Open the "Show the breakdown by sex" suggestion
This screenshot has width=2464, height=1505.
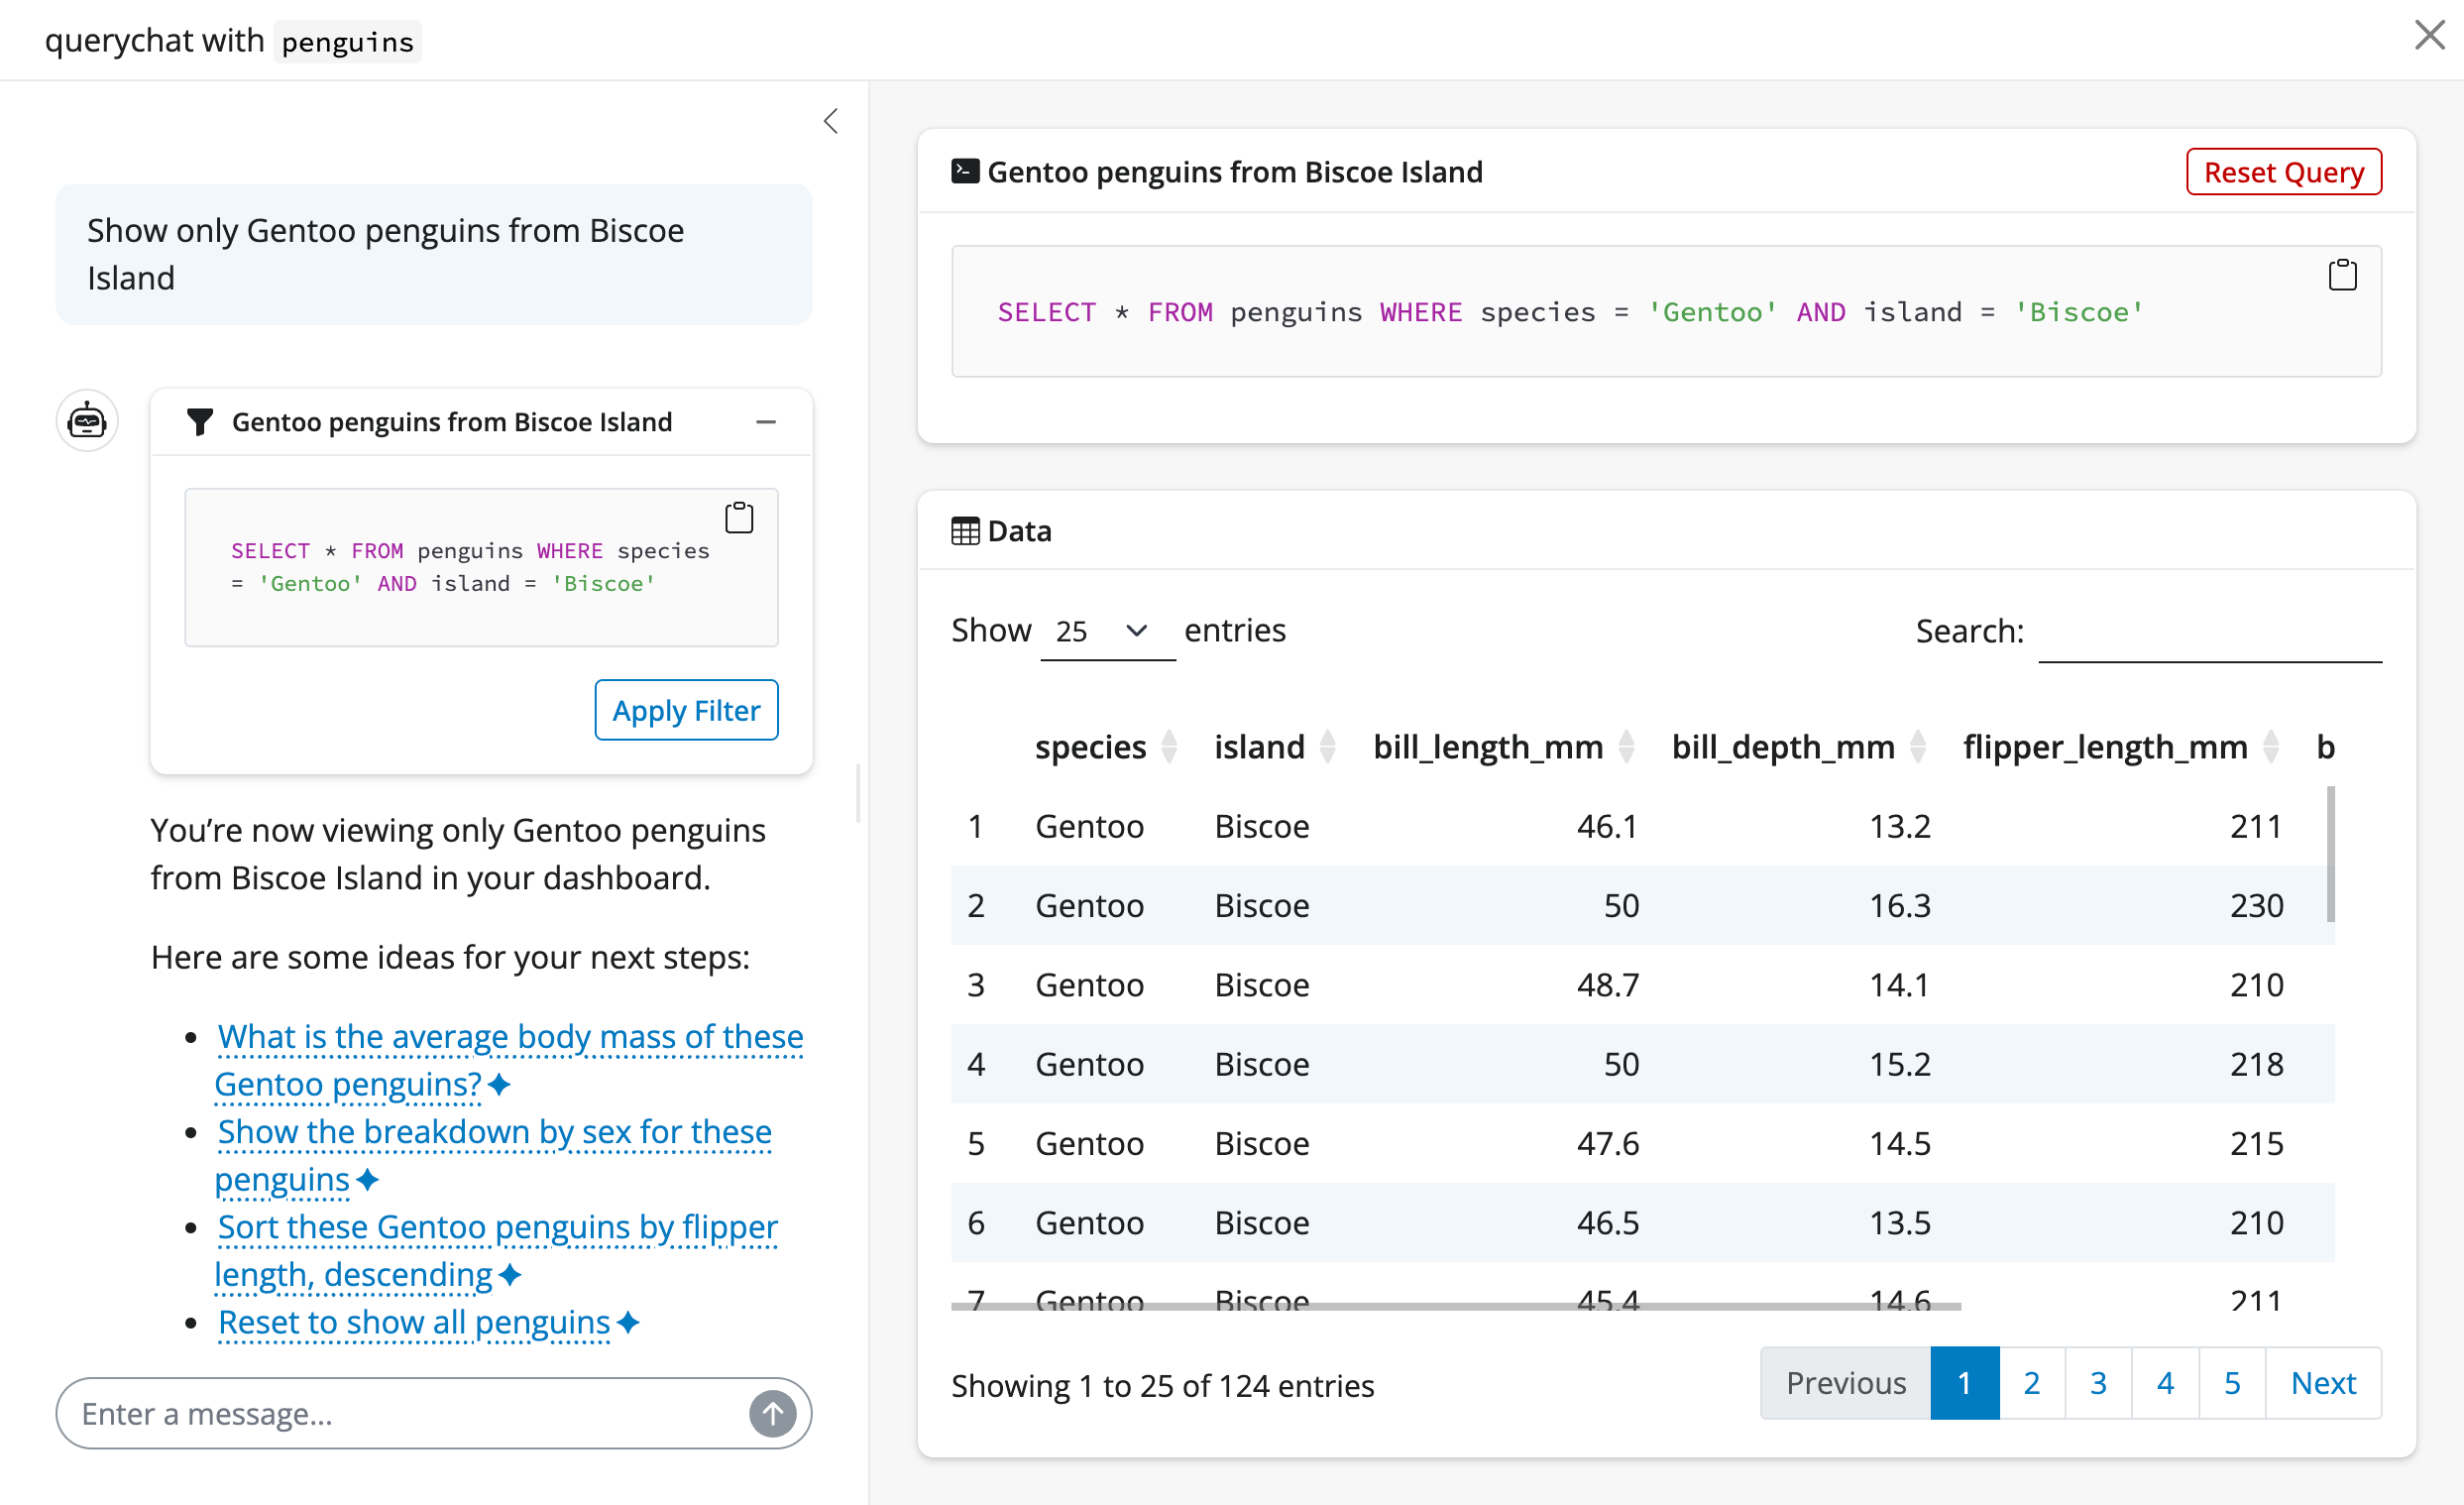[493, 1131]
